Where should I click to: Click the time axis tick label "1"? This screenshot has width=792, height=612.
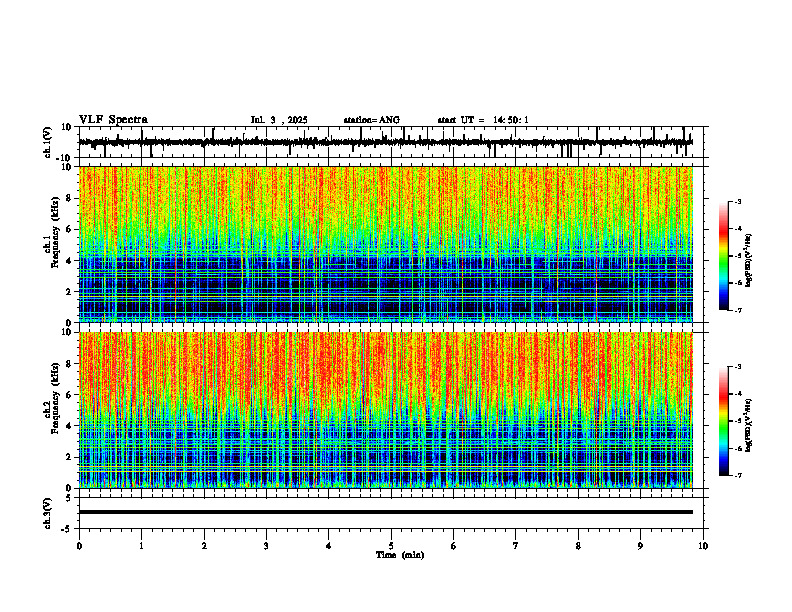pyautogui.click(x=141, y=546)
